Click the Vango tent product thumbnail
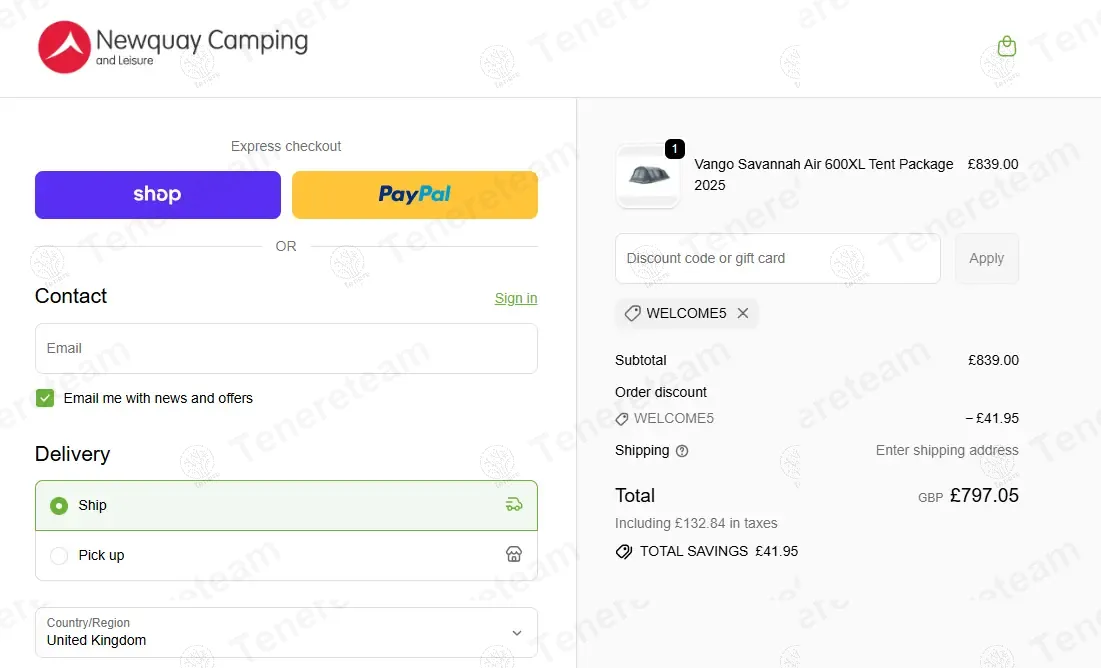Screen dimensions: 1101x668 tap(647, 176)
